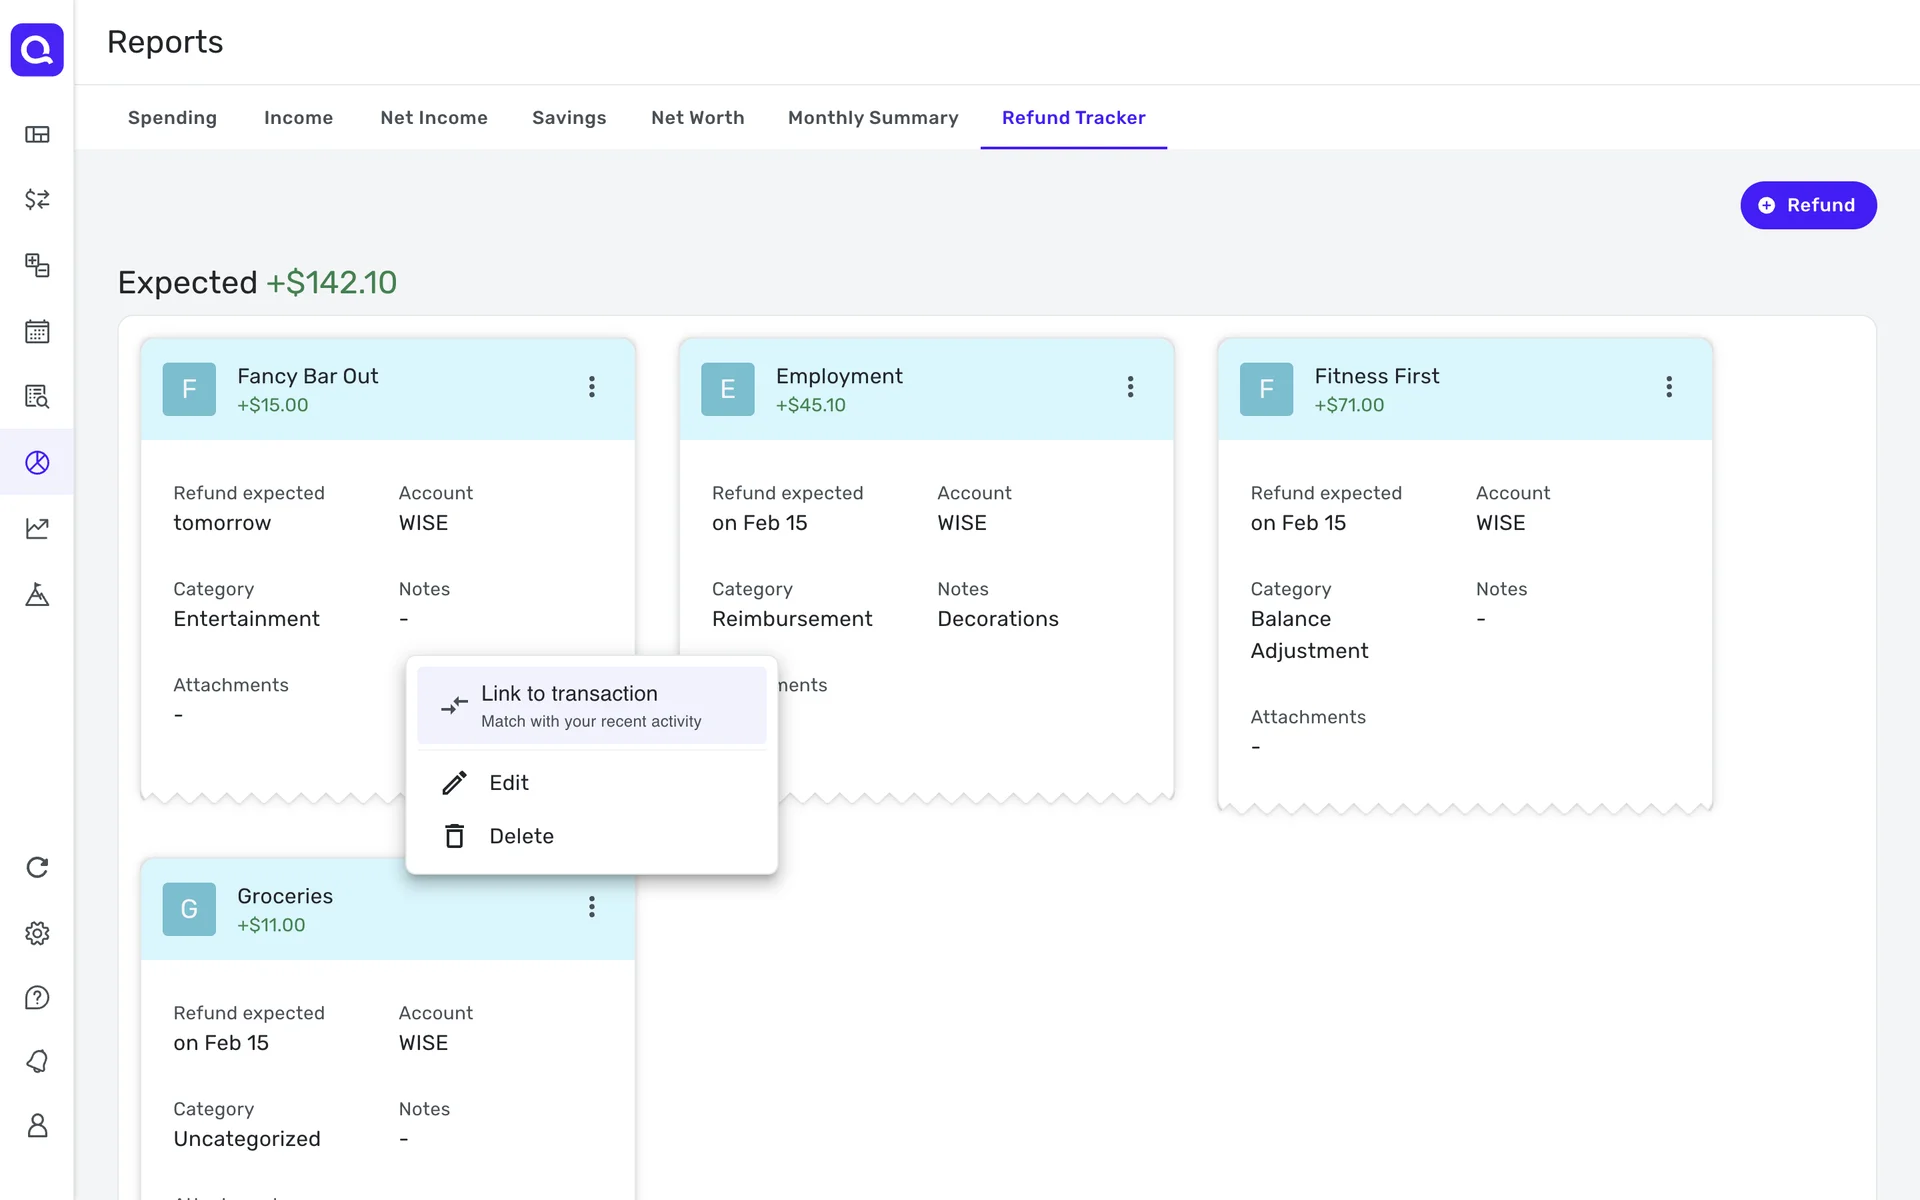Switch to the Monthly Summary tab
The height and width of the screenshot is (1200, 1920).
click(x=873, y=118)
